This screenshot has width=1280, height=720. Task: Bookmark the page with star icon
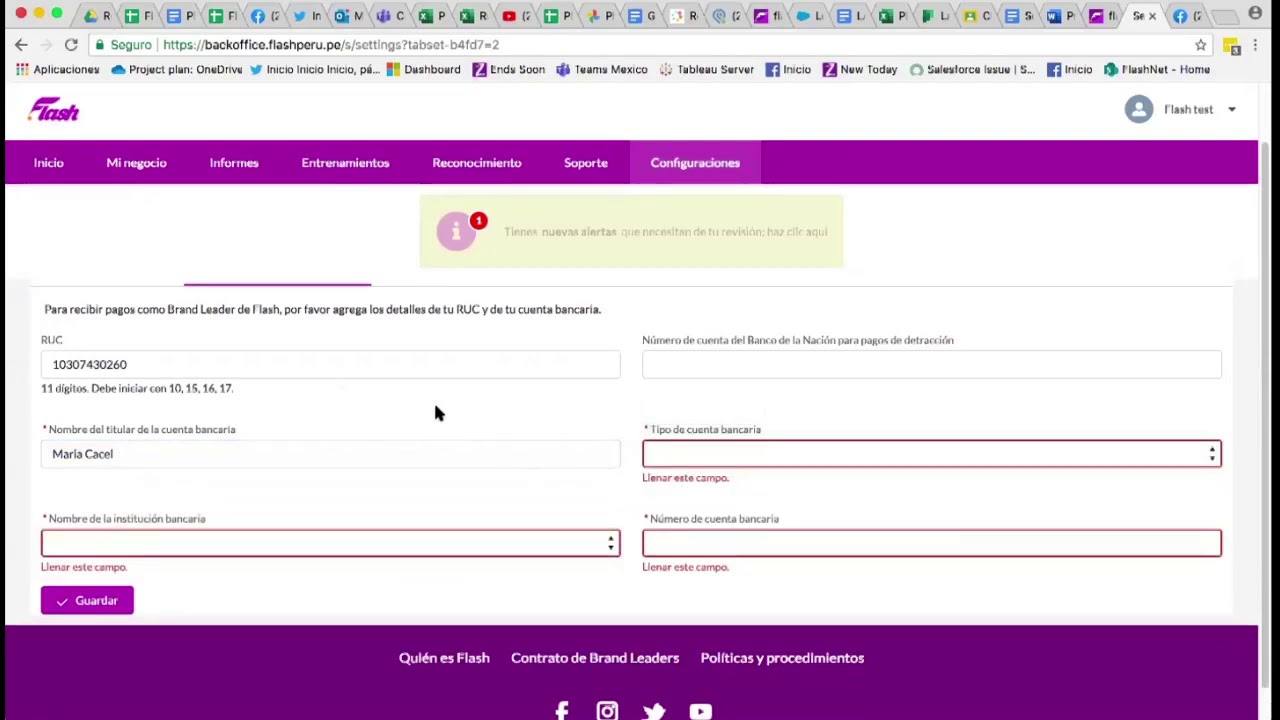(1200, 45)
